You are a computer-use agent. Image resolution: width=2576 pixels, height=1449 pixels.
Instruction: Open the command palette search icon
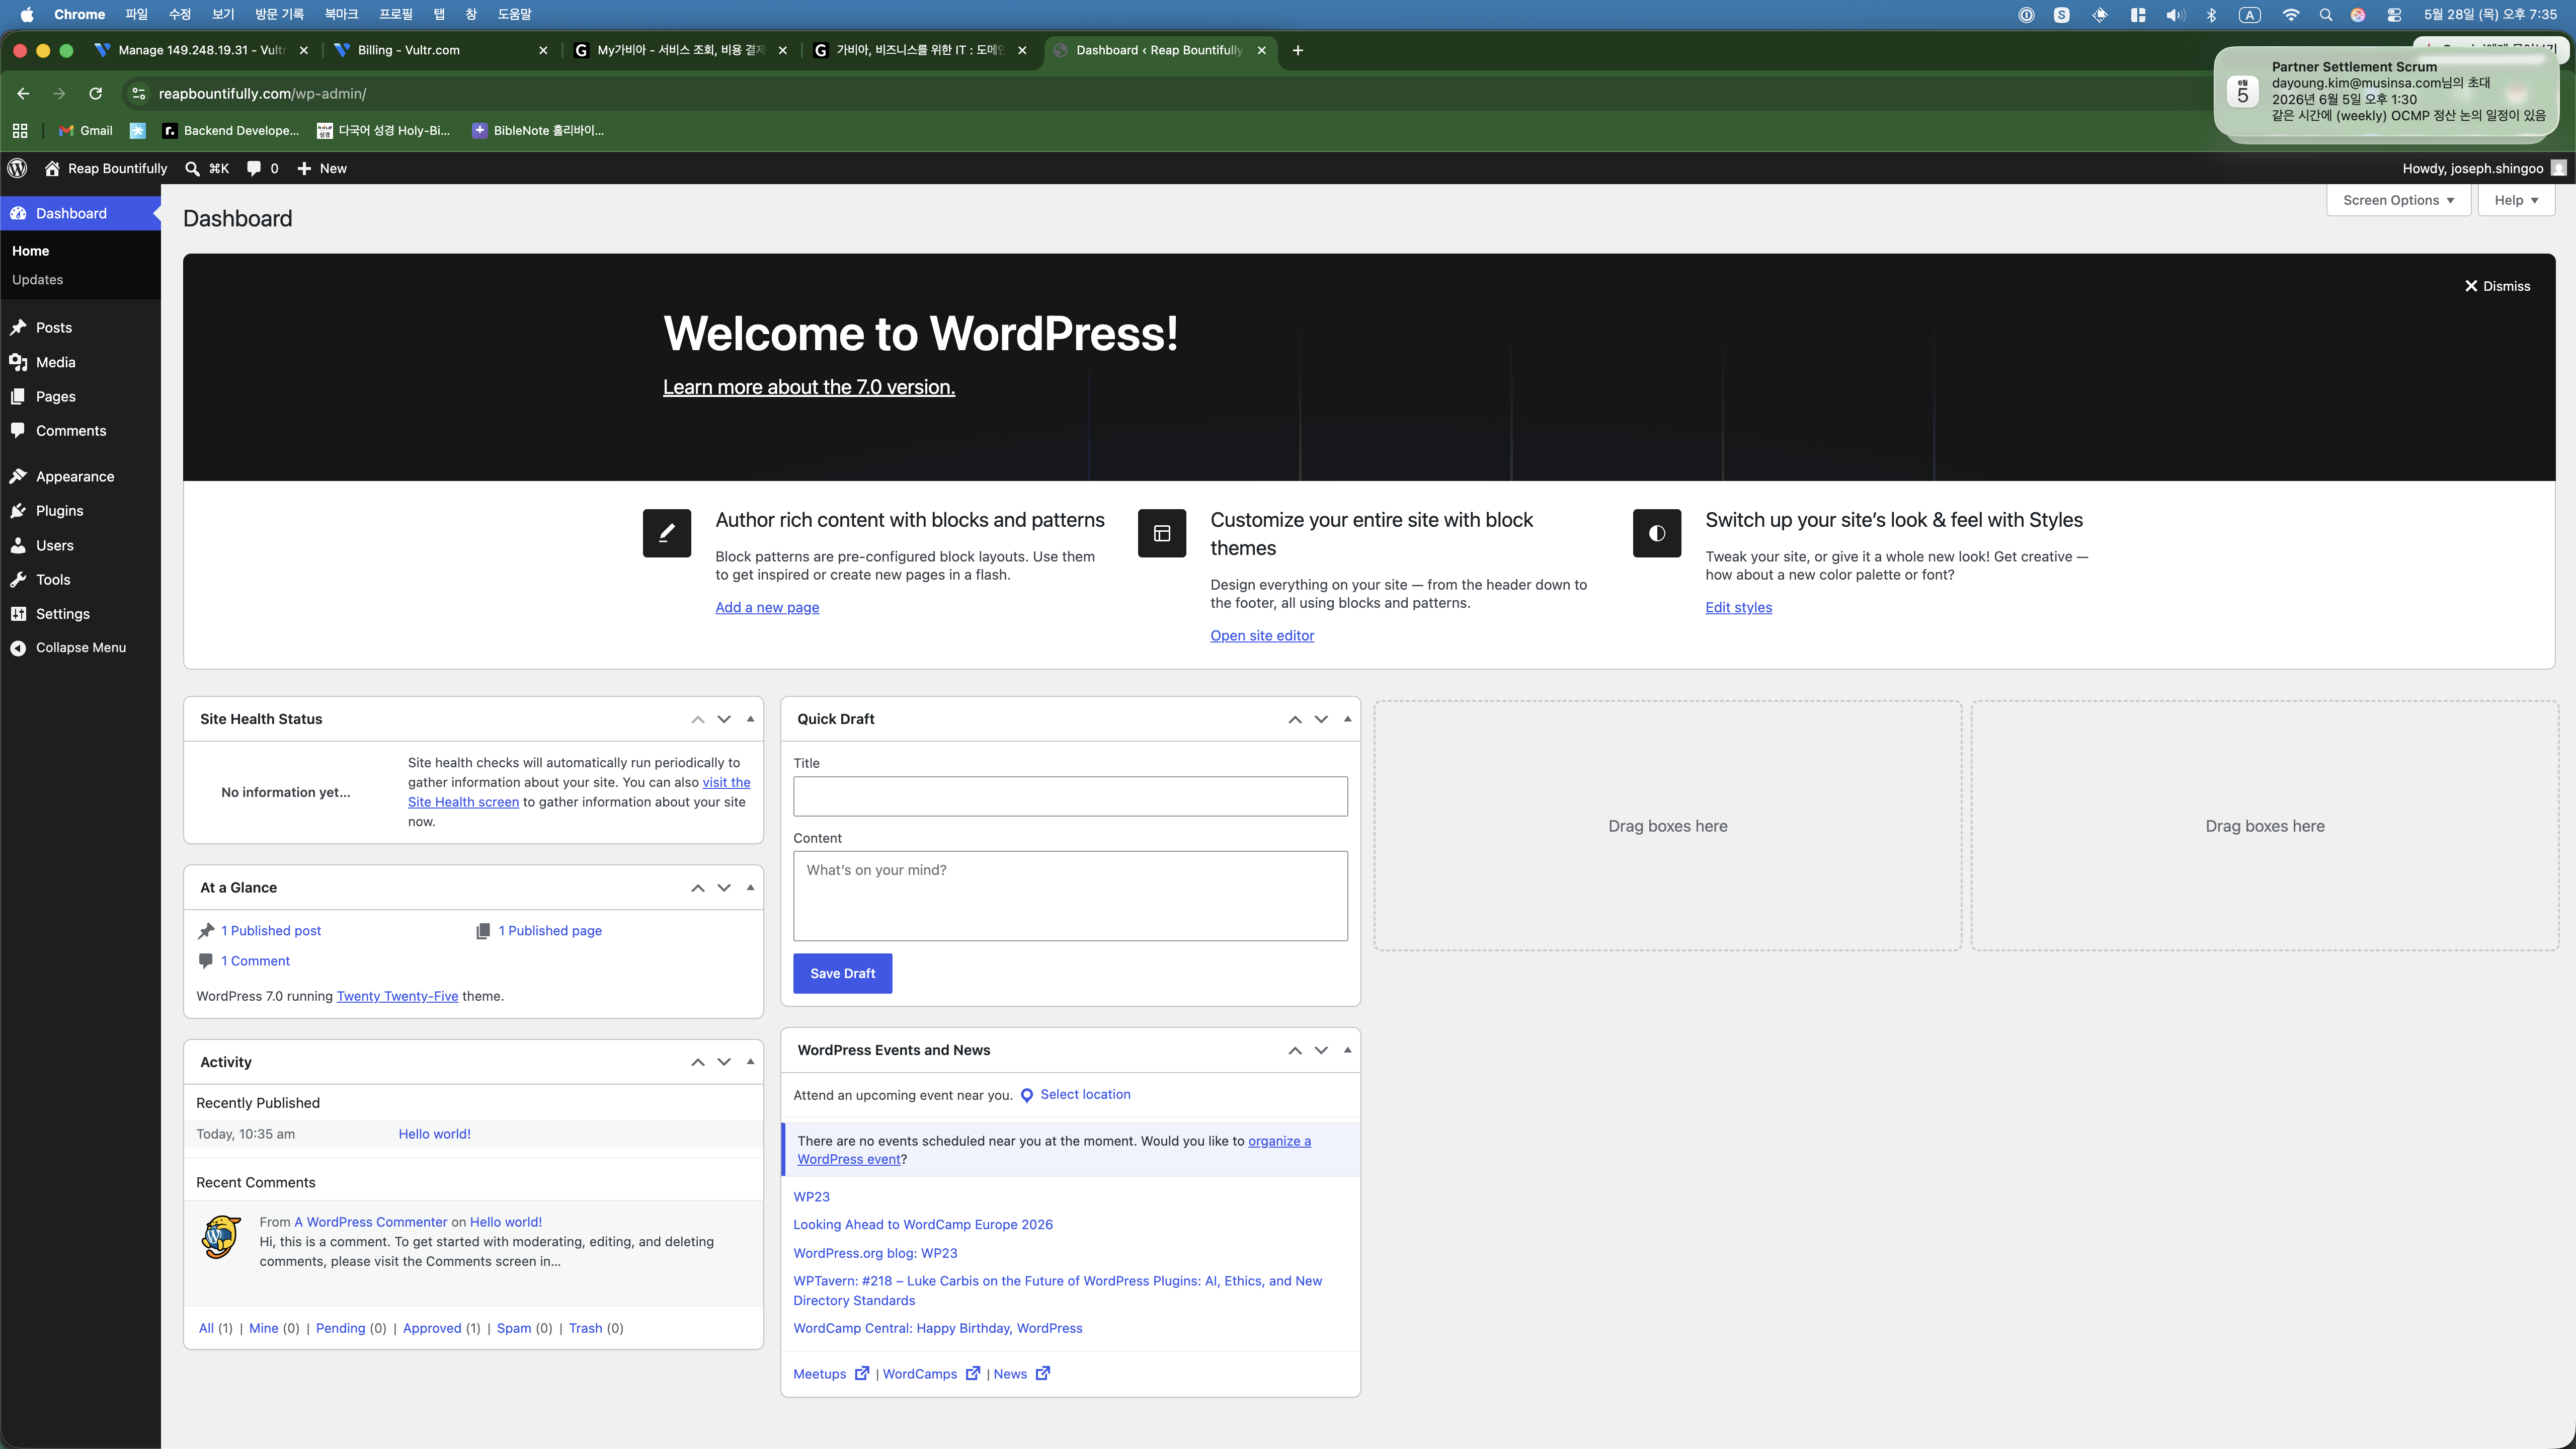[x=192, y=168]
